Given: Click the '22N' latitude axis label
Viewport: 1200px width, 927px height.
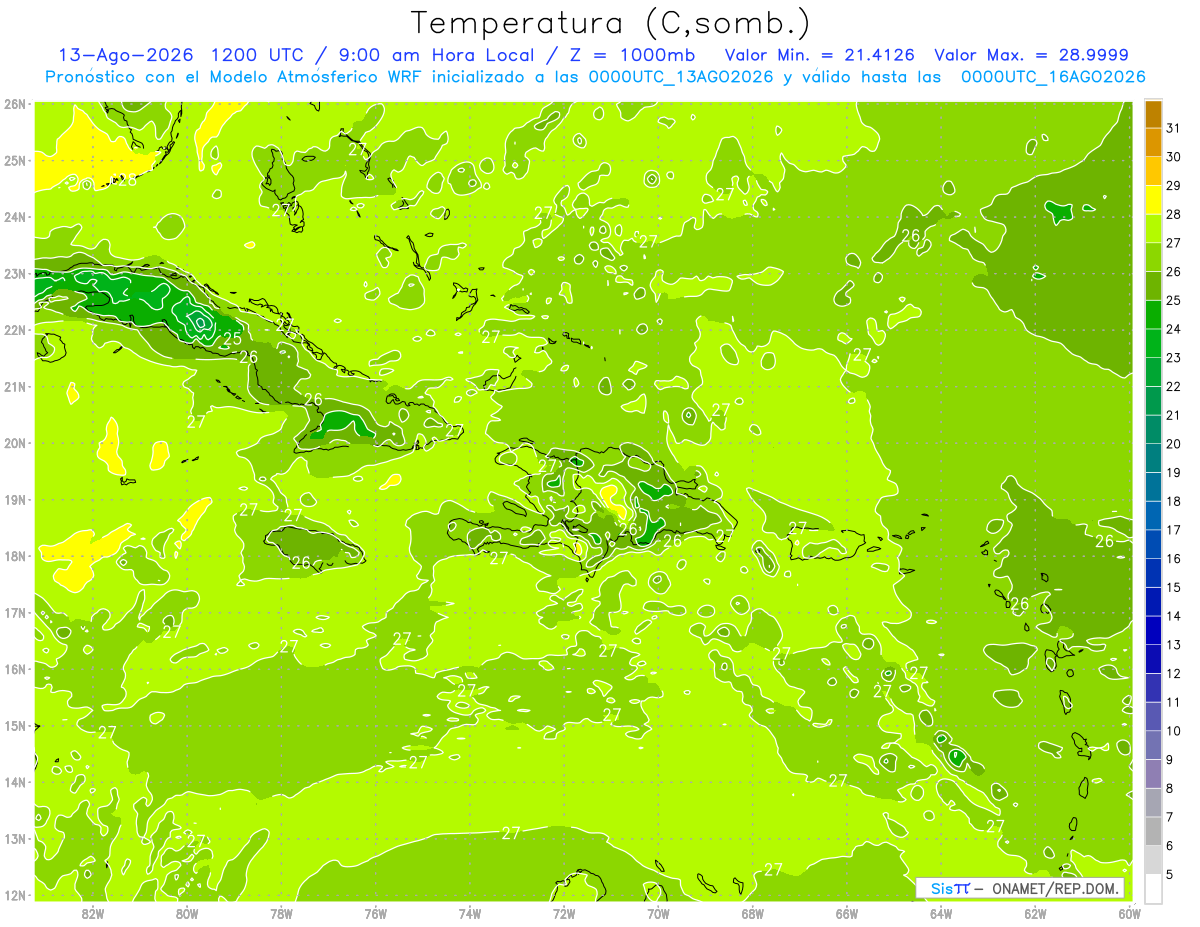Looking at the screenshot, I should click(x=15, y=330).
